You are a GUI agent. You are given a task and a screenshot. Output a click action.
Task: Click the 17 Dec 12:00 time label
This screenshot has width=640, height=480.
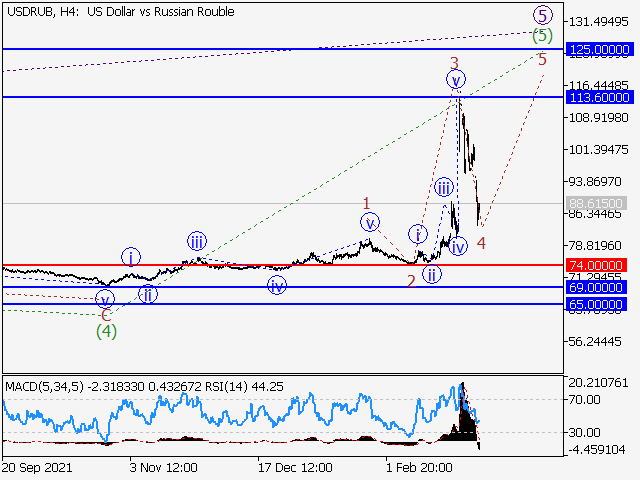[x=295, y=467]
